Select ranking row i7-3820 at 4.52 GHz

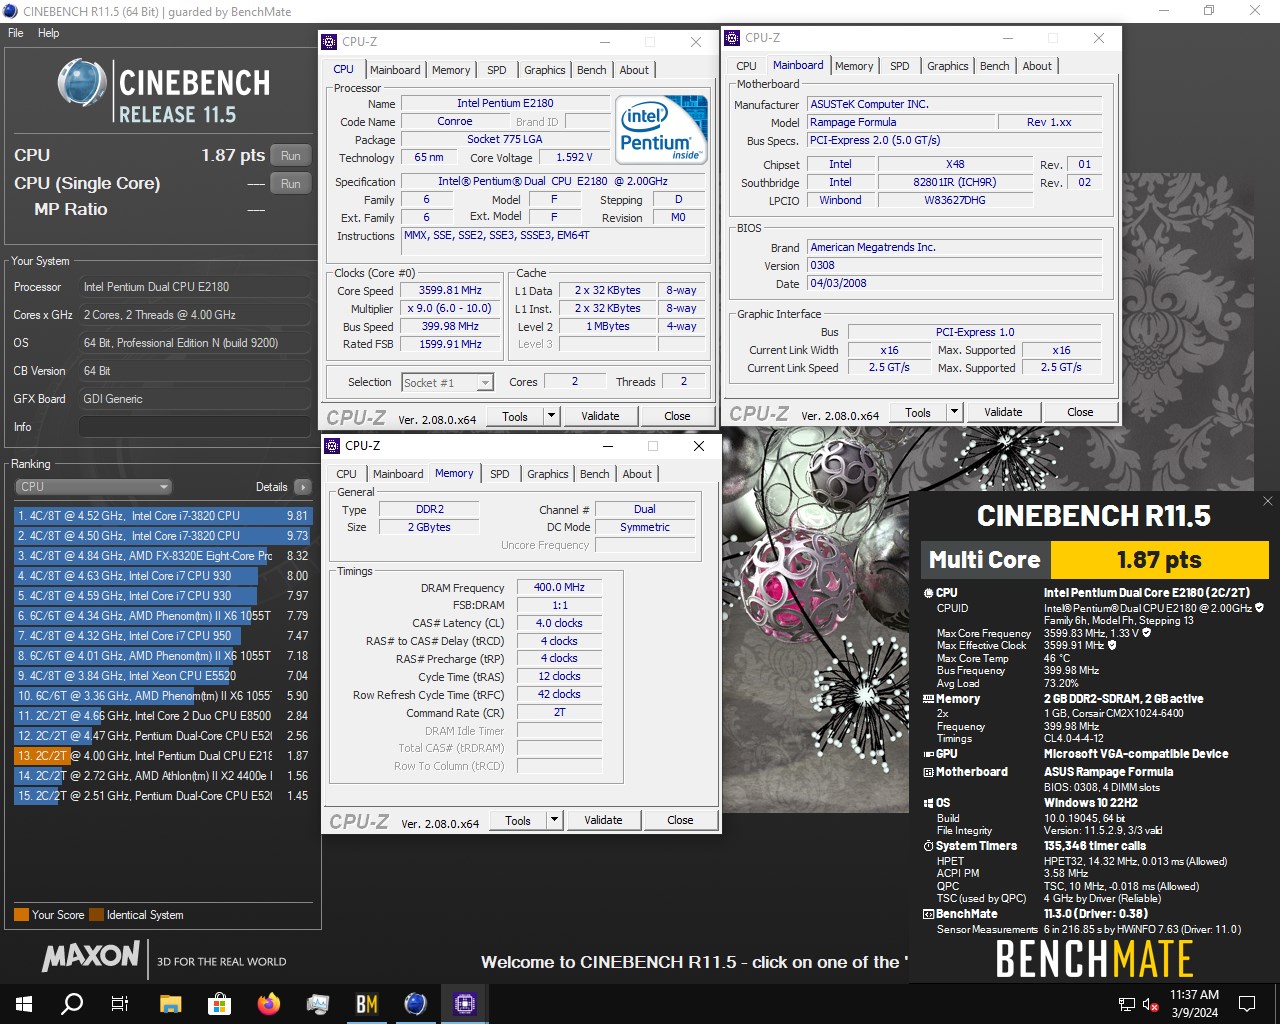pyautogui.click(x=163, y=516)
